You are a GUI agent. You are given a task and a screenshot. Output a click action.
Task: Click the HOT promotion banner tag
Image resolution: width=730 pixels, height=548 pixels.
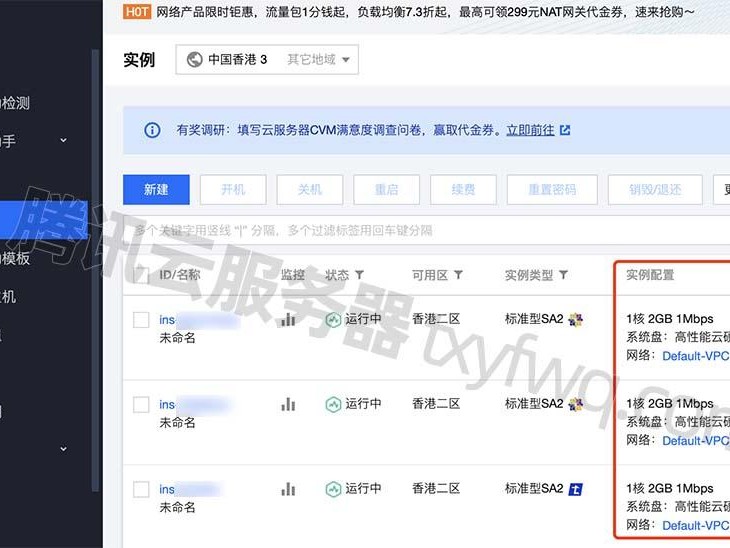[137, 11]
